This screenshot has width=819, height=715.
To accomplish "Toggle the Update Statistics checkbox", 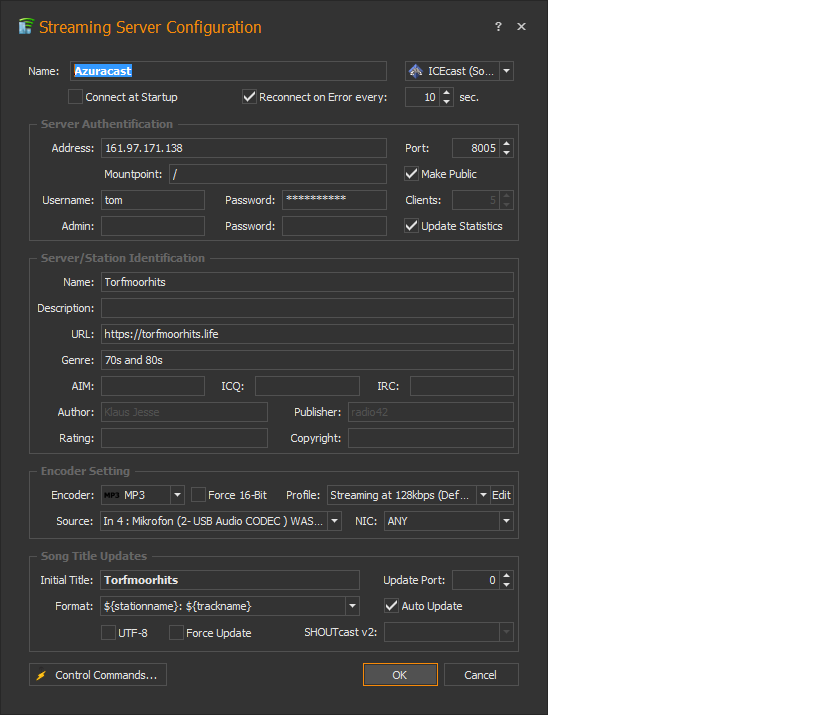I will tap(412, 226).
